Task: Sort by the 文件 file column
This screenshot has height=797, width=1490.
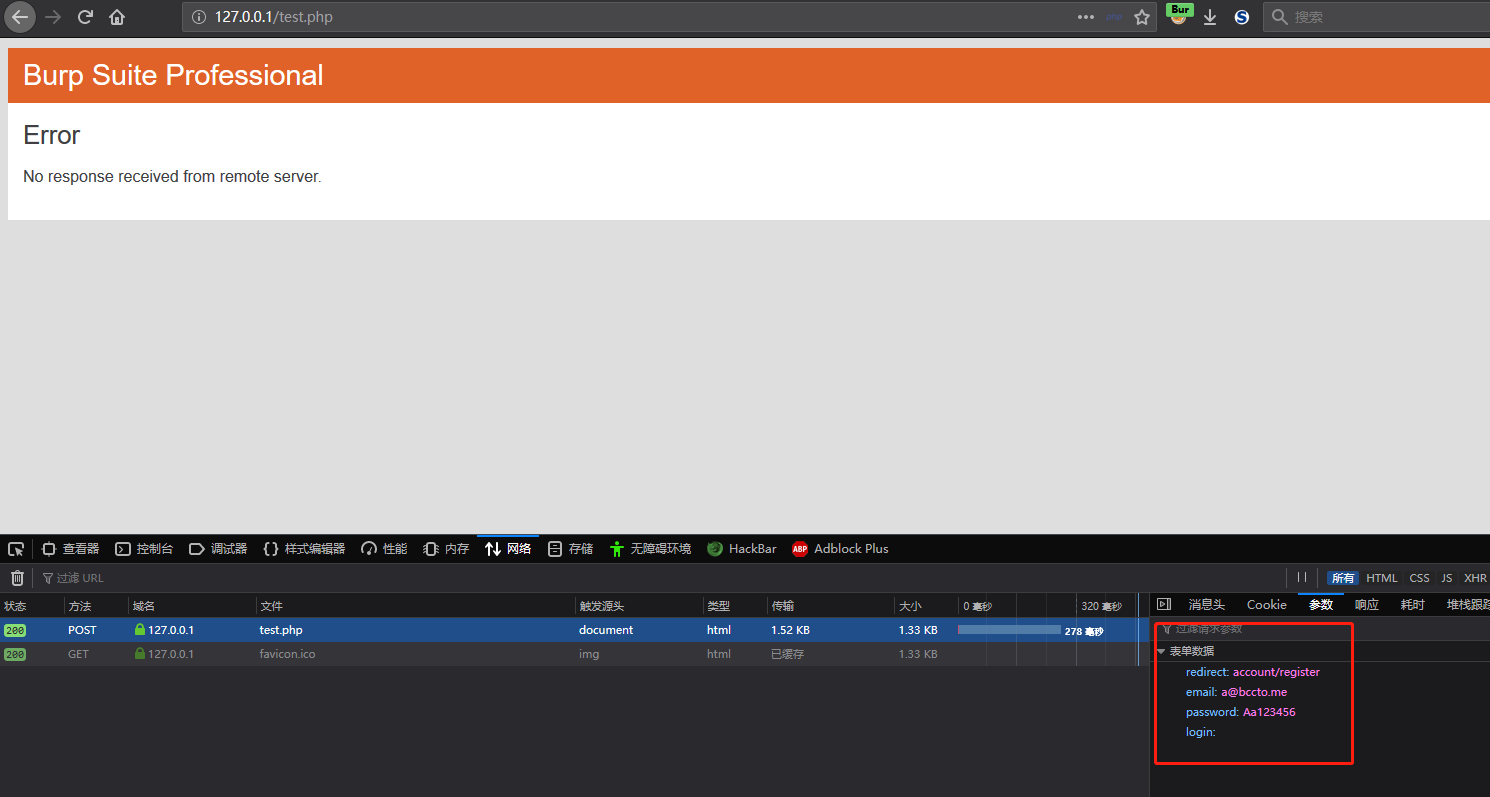Action: tap(415, 606)
